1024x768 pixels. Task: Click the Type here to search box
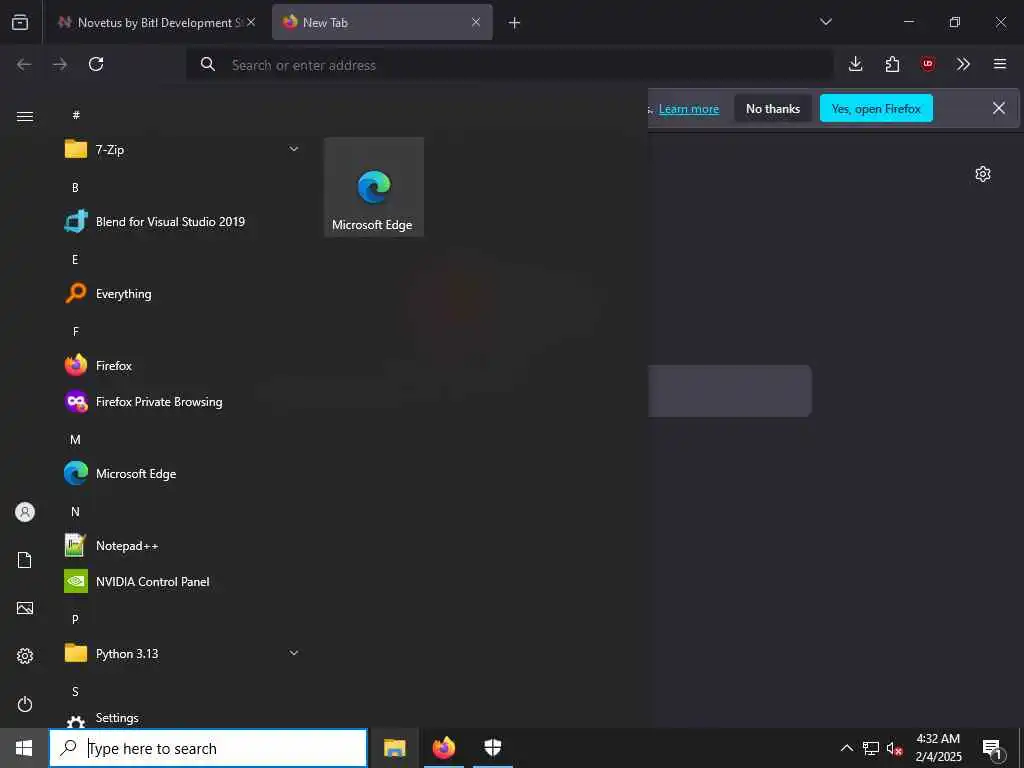click(x=208, y=748)
